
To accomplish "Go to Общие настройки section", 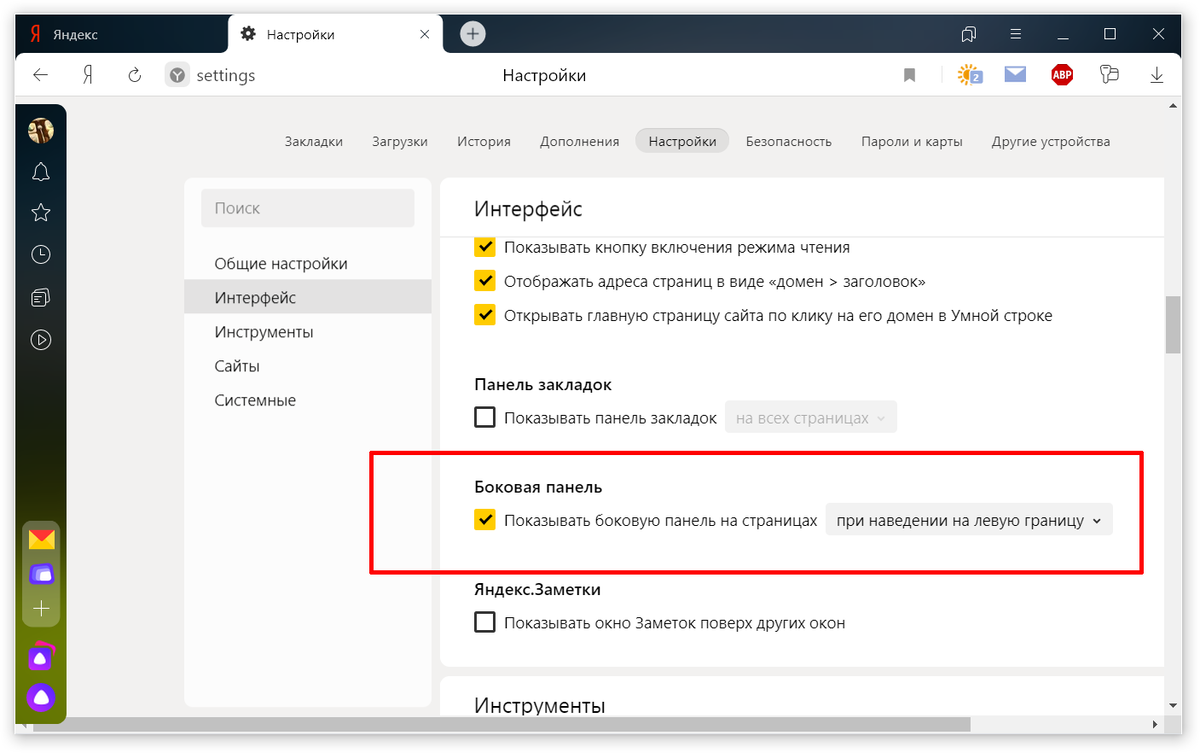I will [307, 264].
